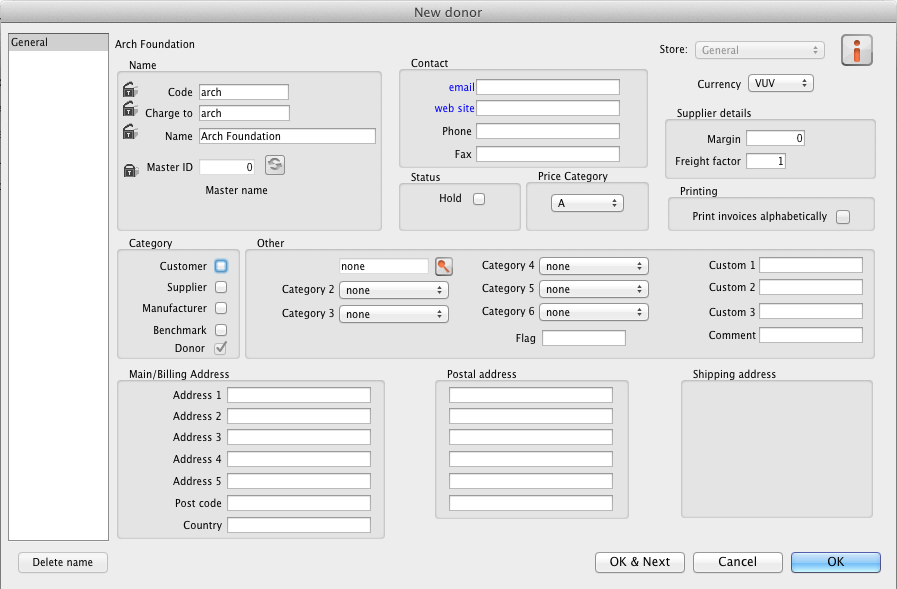Click into the Address 1 field
Viewport: 897px width, 589px height.
pyautogui.click(x=299, y=395)
